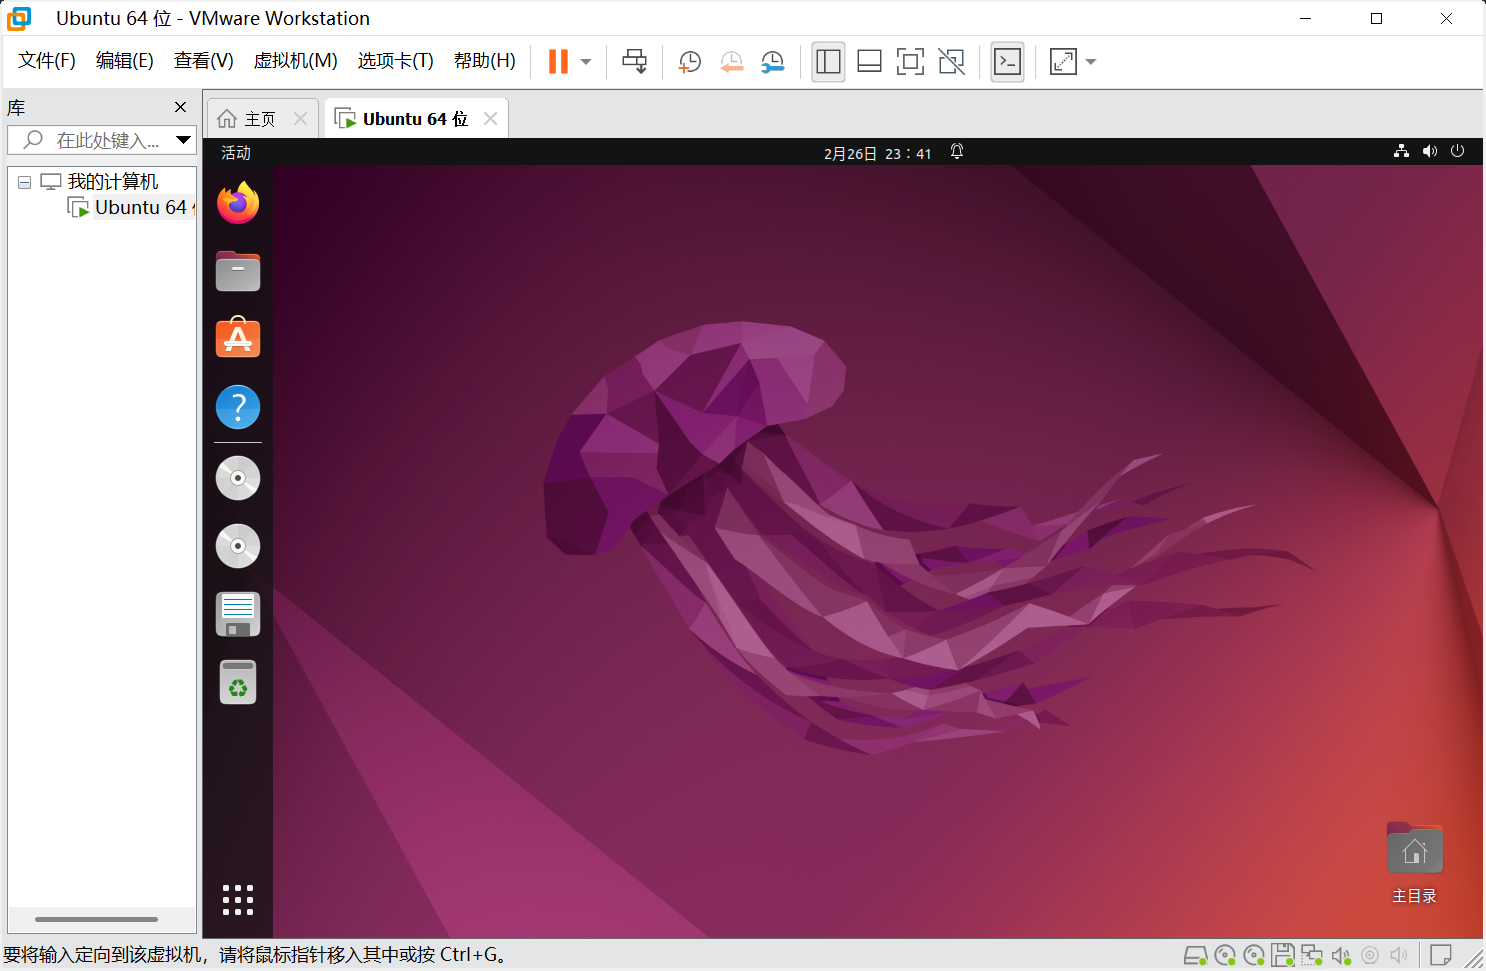Click the hard disk status bar icon
The width and height of the screenshot is (1486, 971).
tap(1195, 956)
